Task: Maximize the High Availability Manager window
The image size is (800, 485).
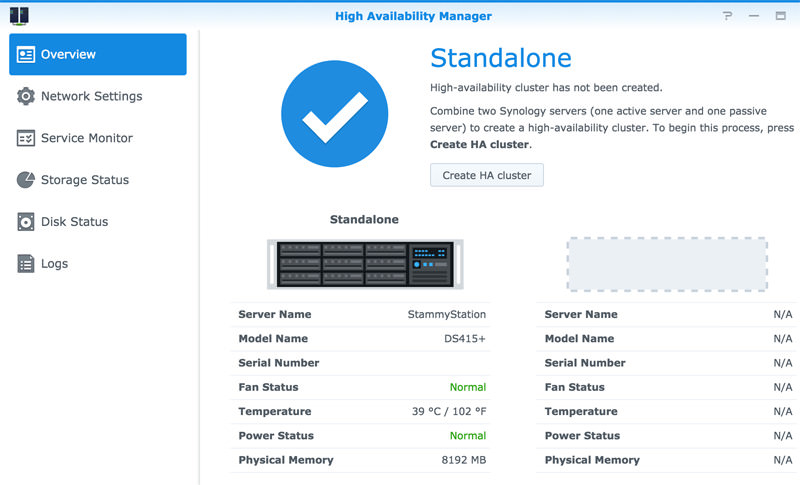Action: [x=781, y=16]
